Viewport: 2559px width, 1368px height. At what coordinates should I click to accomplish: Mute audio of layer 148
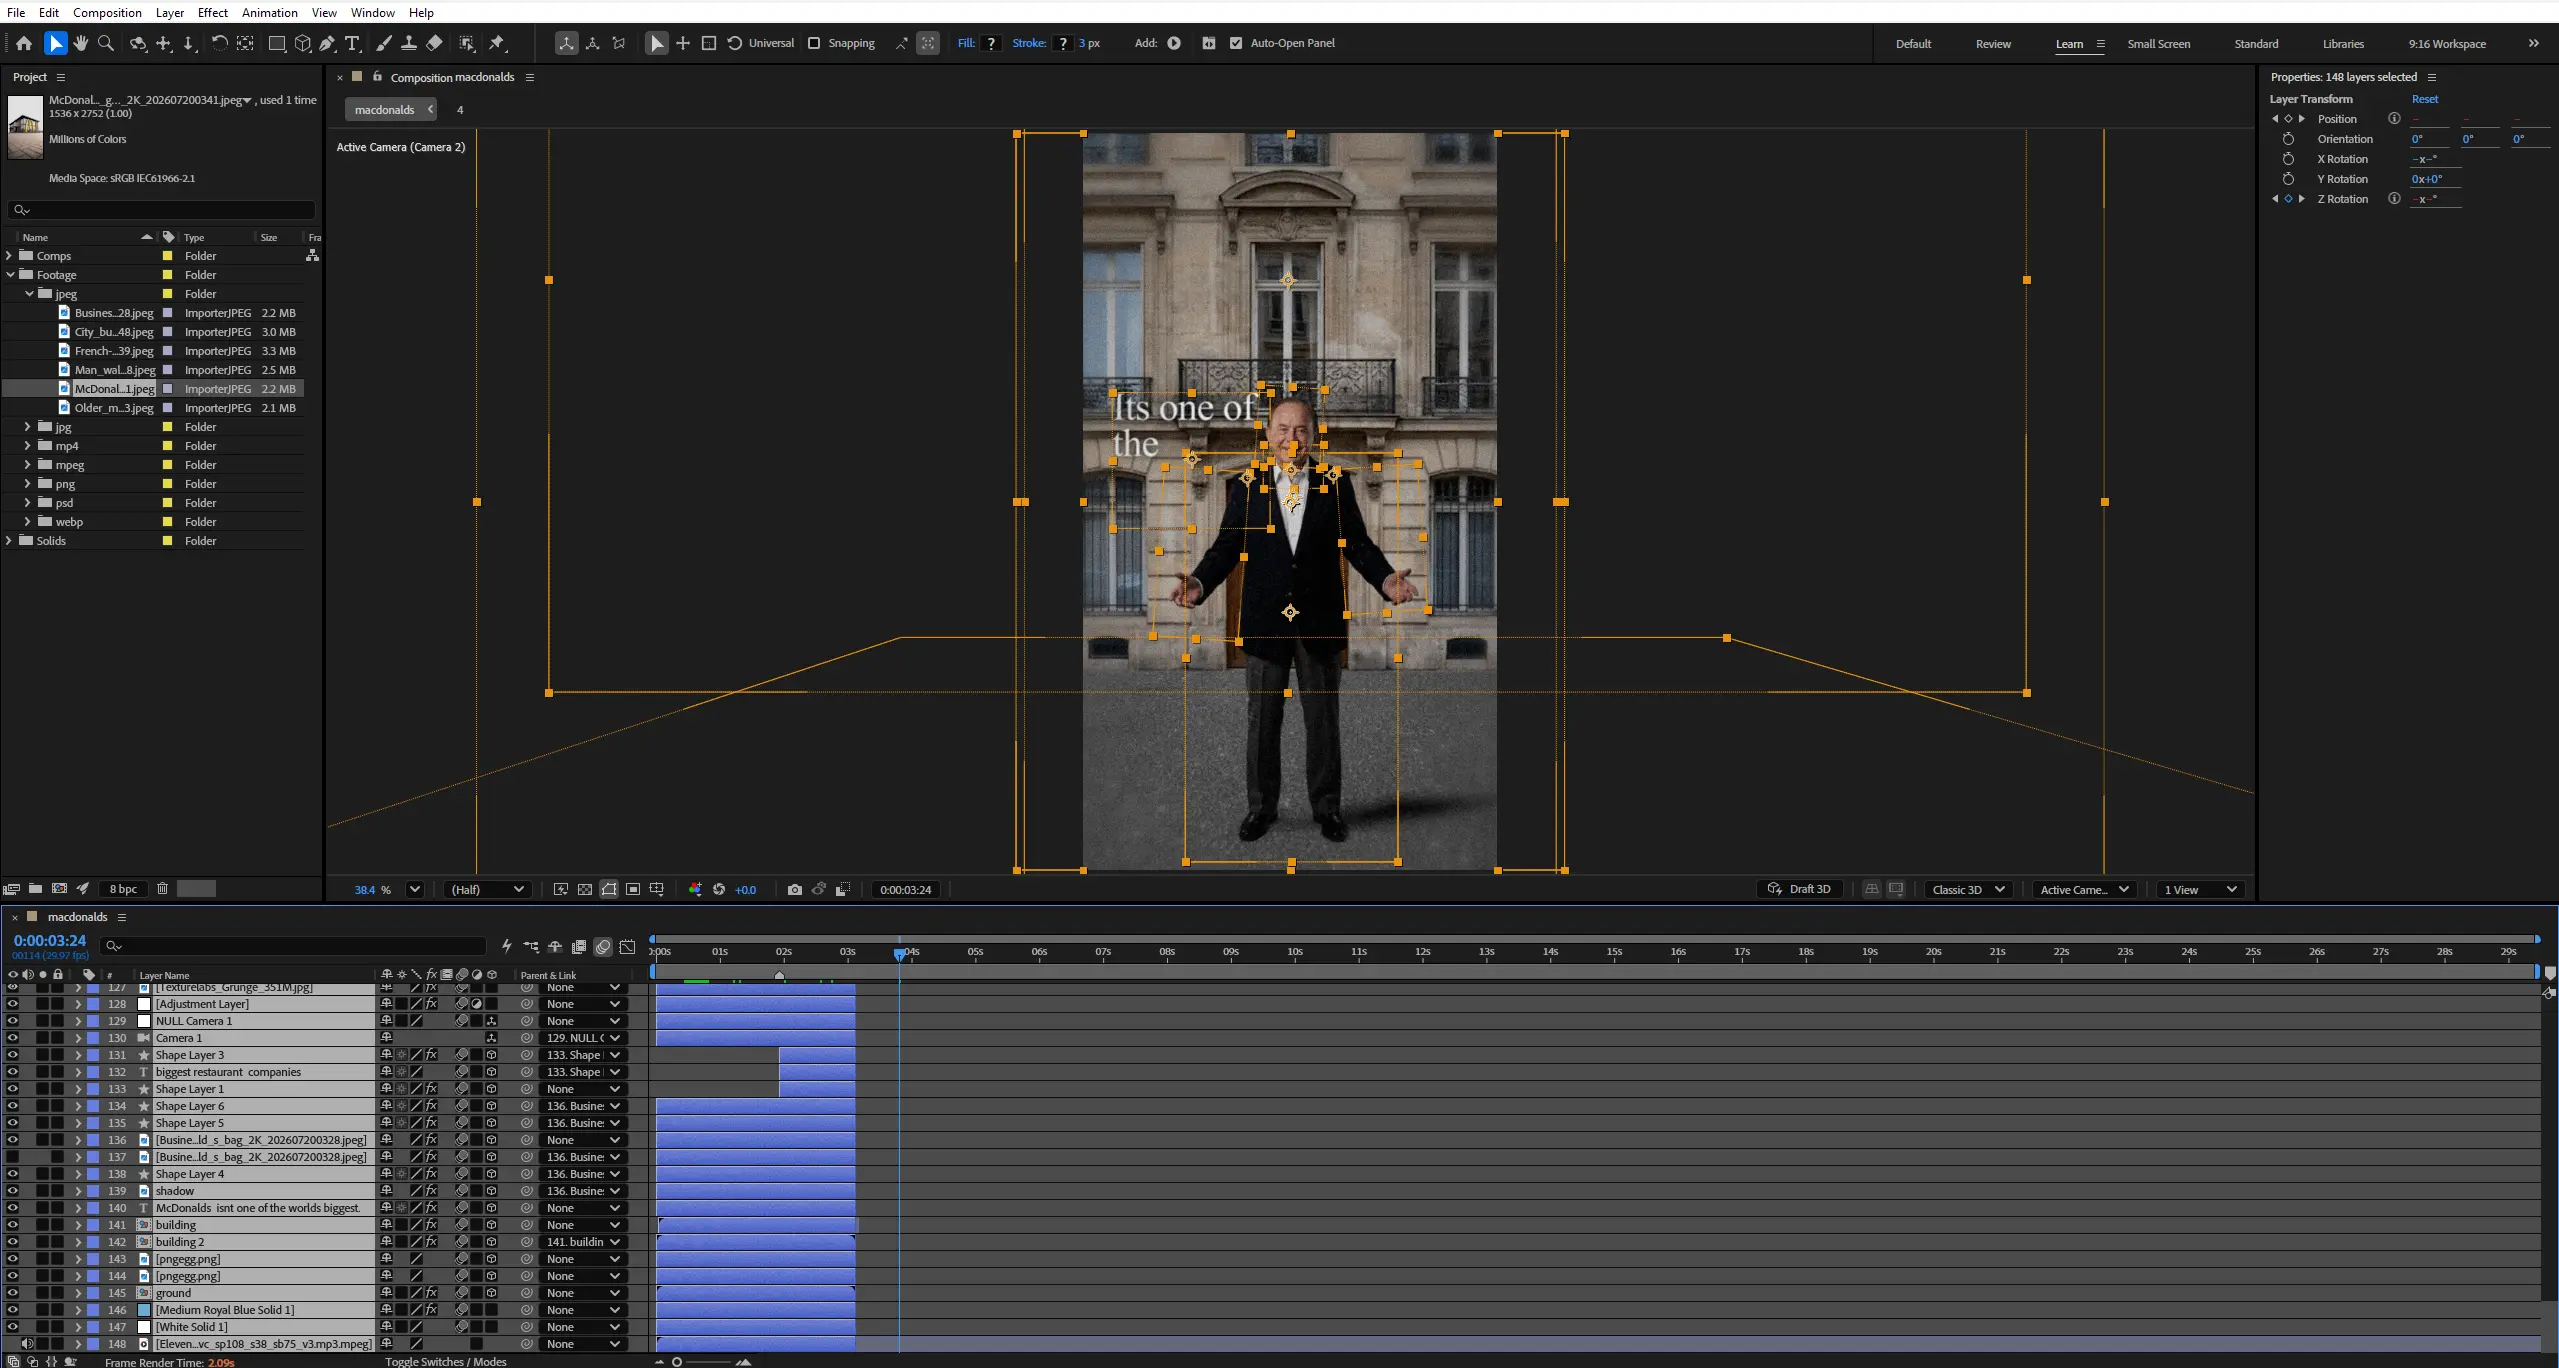point(27,1344)
